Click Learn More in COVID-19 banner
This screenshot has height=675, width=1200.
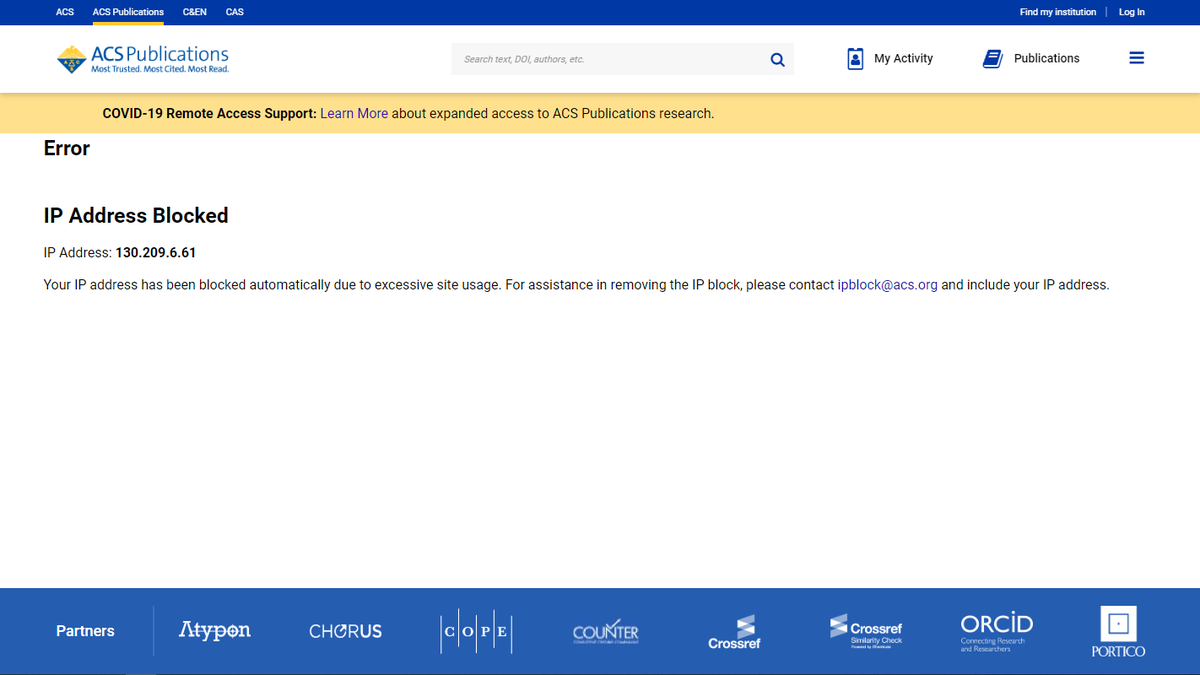pos(354,114)
